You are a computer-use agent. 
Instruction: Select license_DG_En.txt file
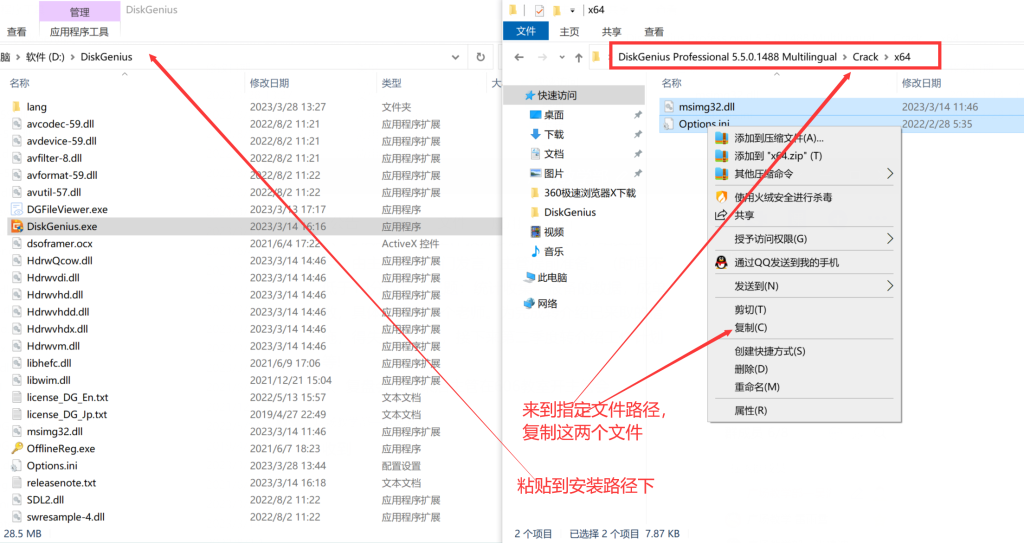[x=67, y=397]
